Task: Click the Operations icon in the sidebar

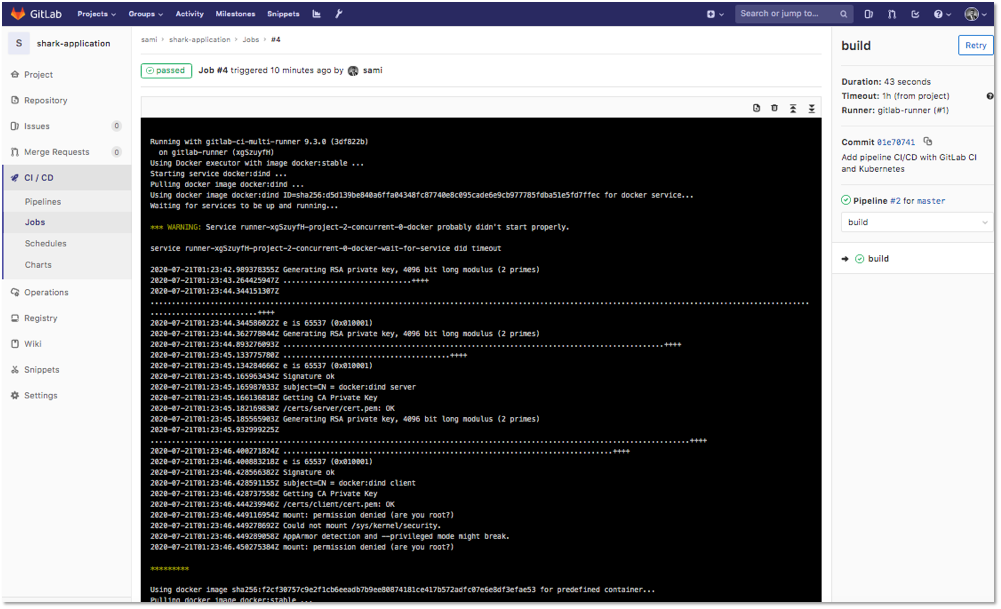Action: [15, 292]
